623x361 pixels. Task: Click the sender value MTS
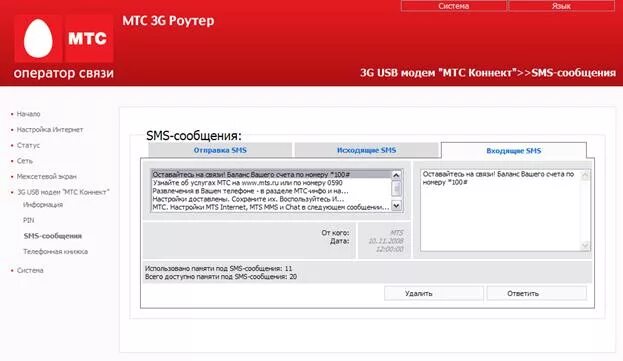click(x=397, y=233)
